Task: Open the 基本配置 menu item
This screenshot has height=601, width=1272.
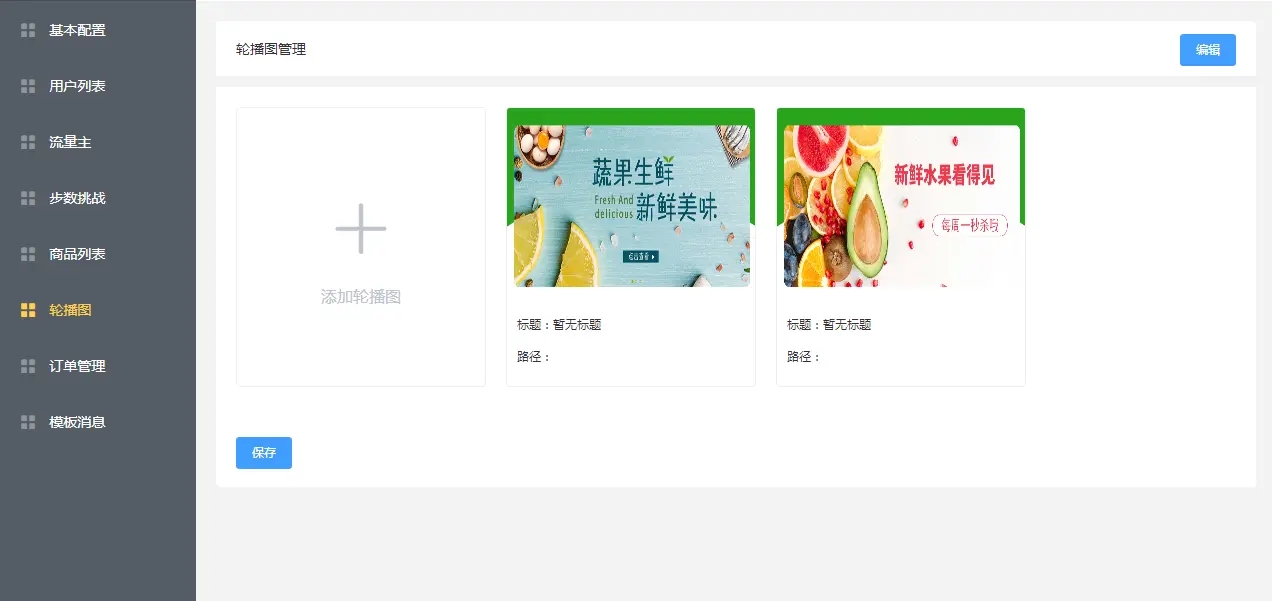Action: tap(98, 30)
